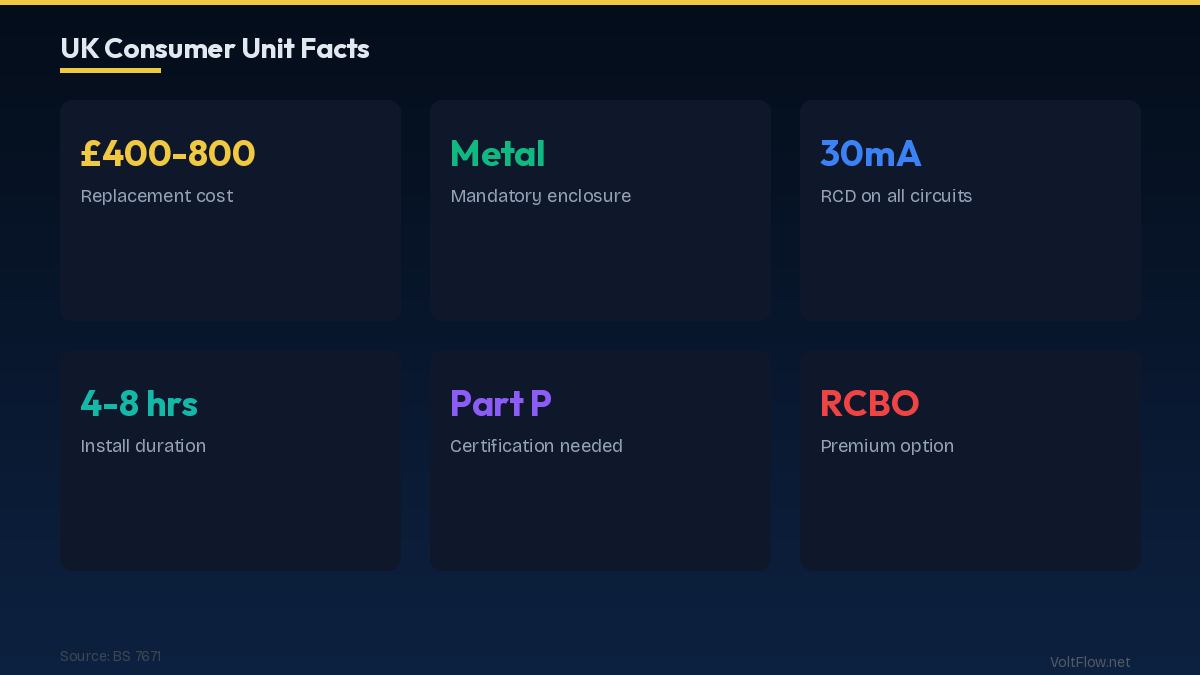Screen dimensions: 1200x675
Task: Select the red RCBO heading
Action: point(869,404)
